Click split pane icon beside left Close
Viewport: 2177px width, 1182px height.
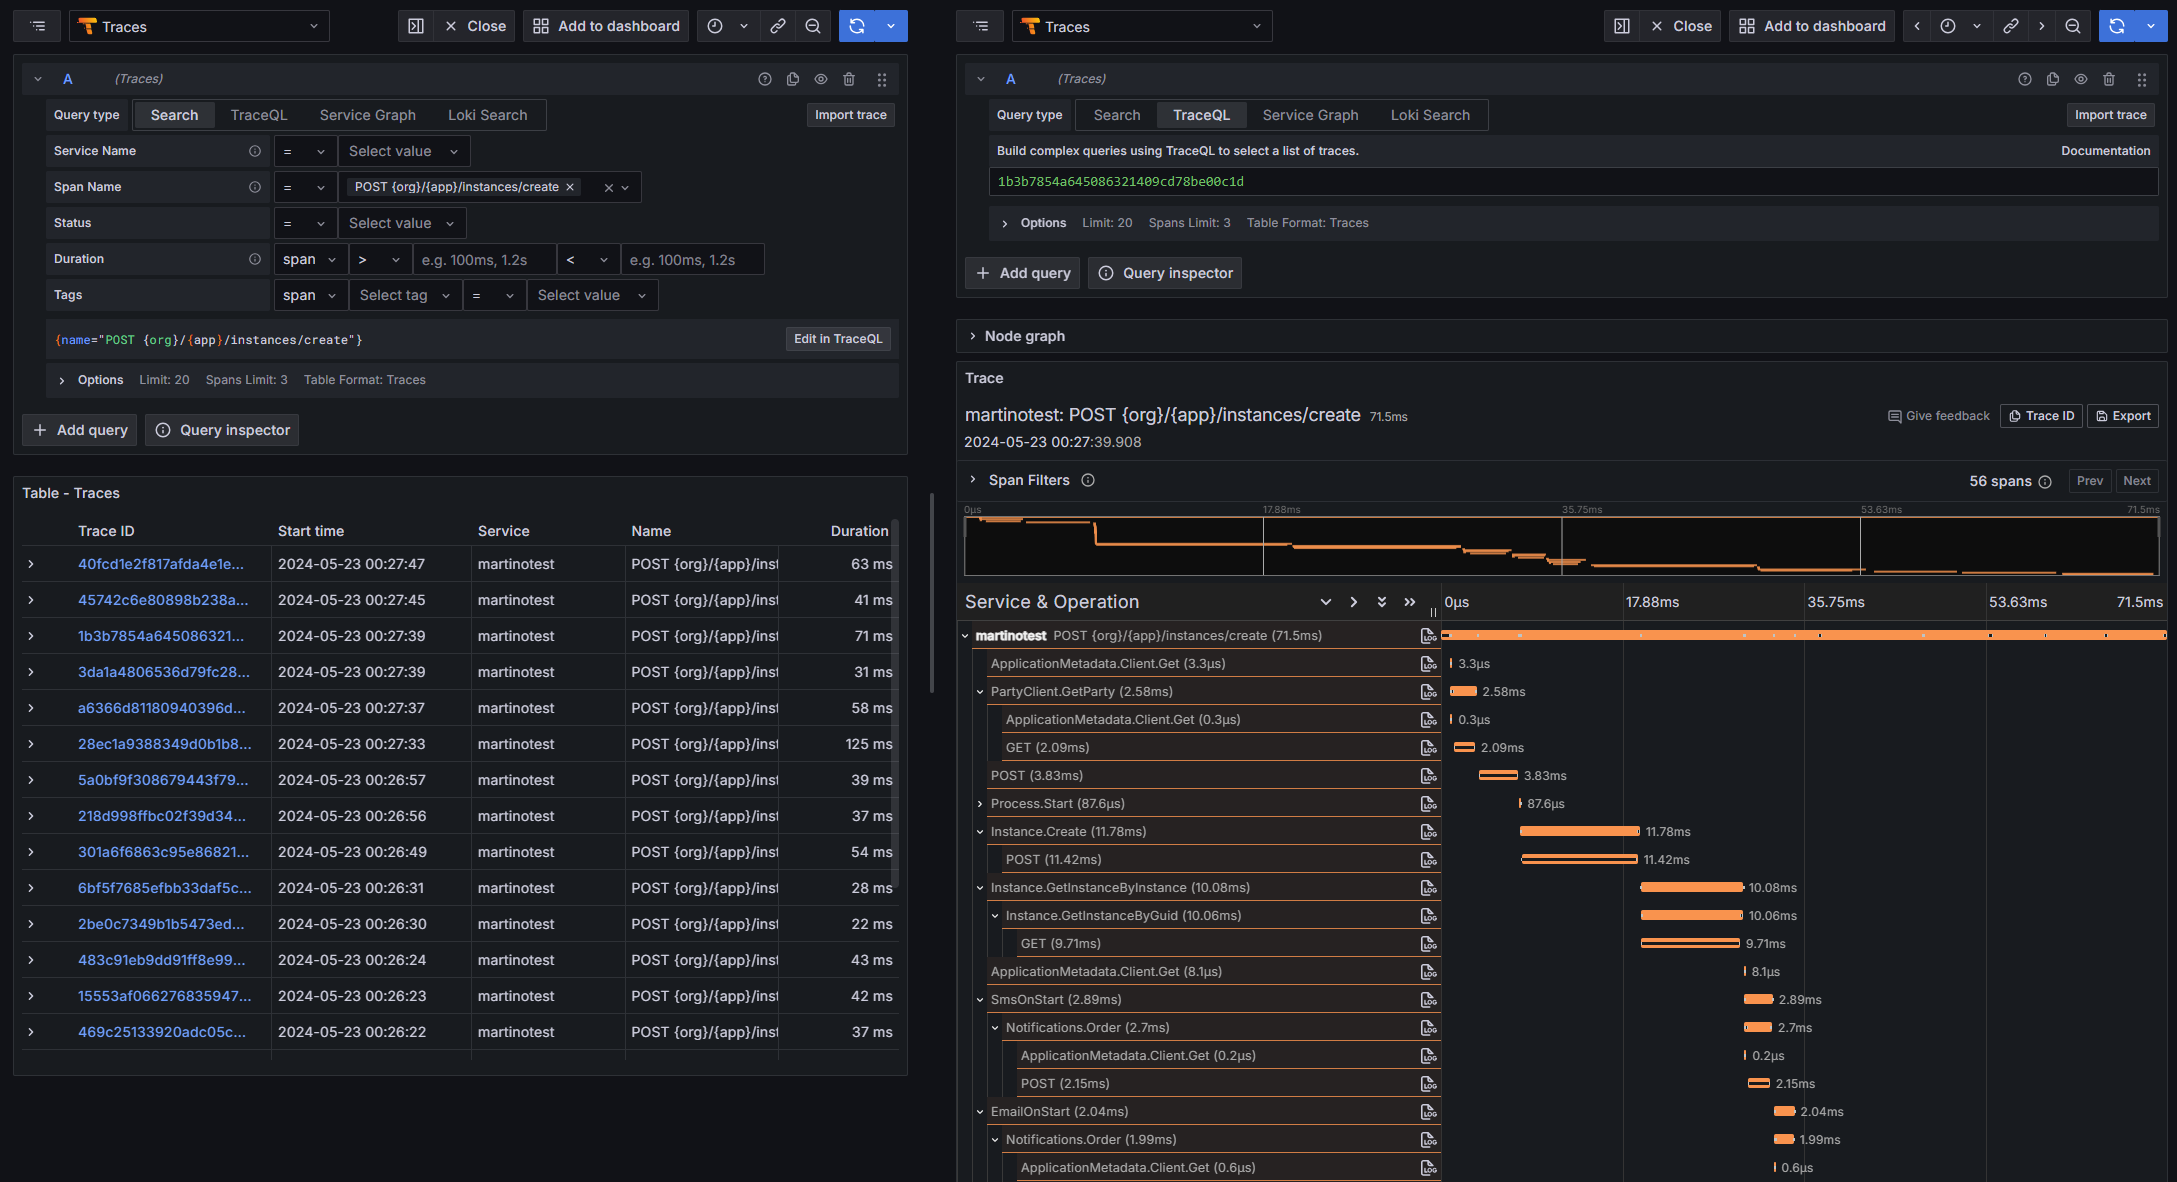416,26
